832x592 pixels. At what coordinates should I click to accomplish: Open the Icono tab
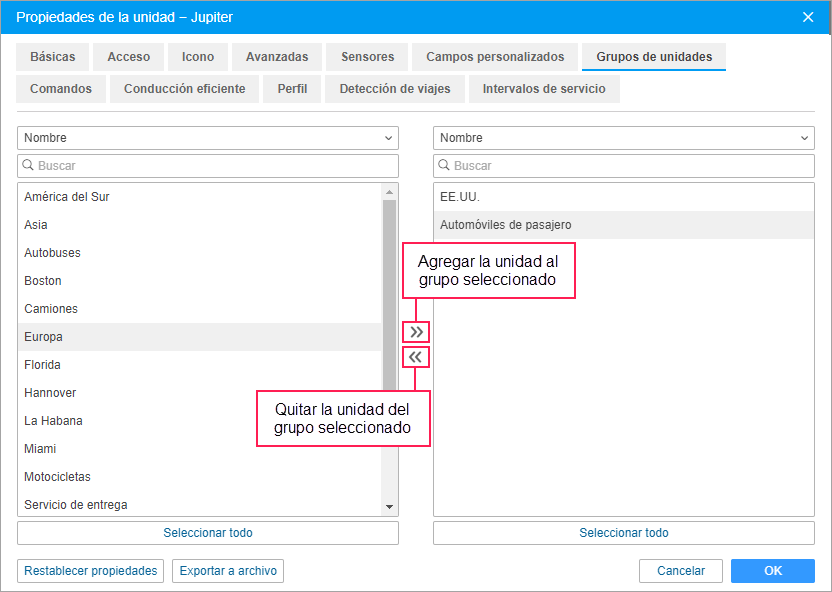(x=198, y=57)
